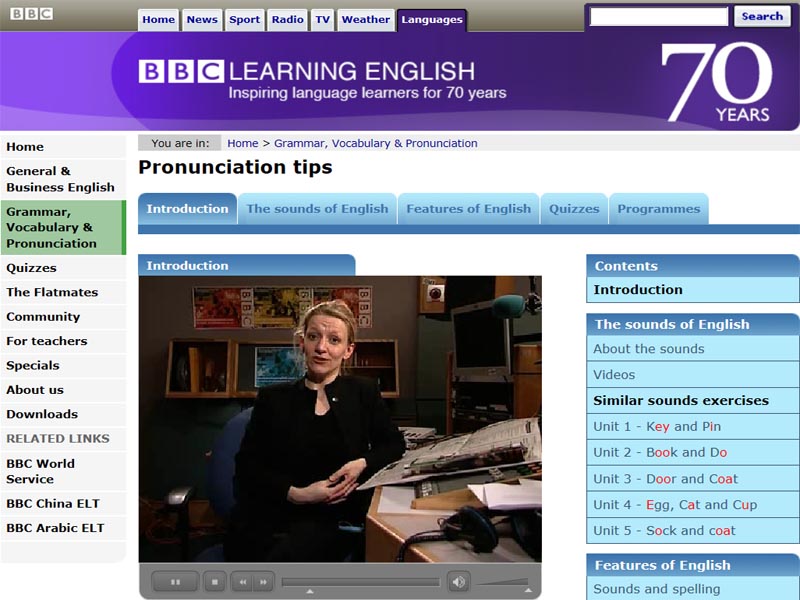Open the Programmes tab

coord(659,209)
